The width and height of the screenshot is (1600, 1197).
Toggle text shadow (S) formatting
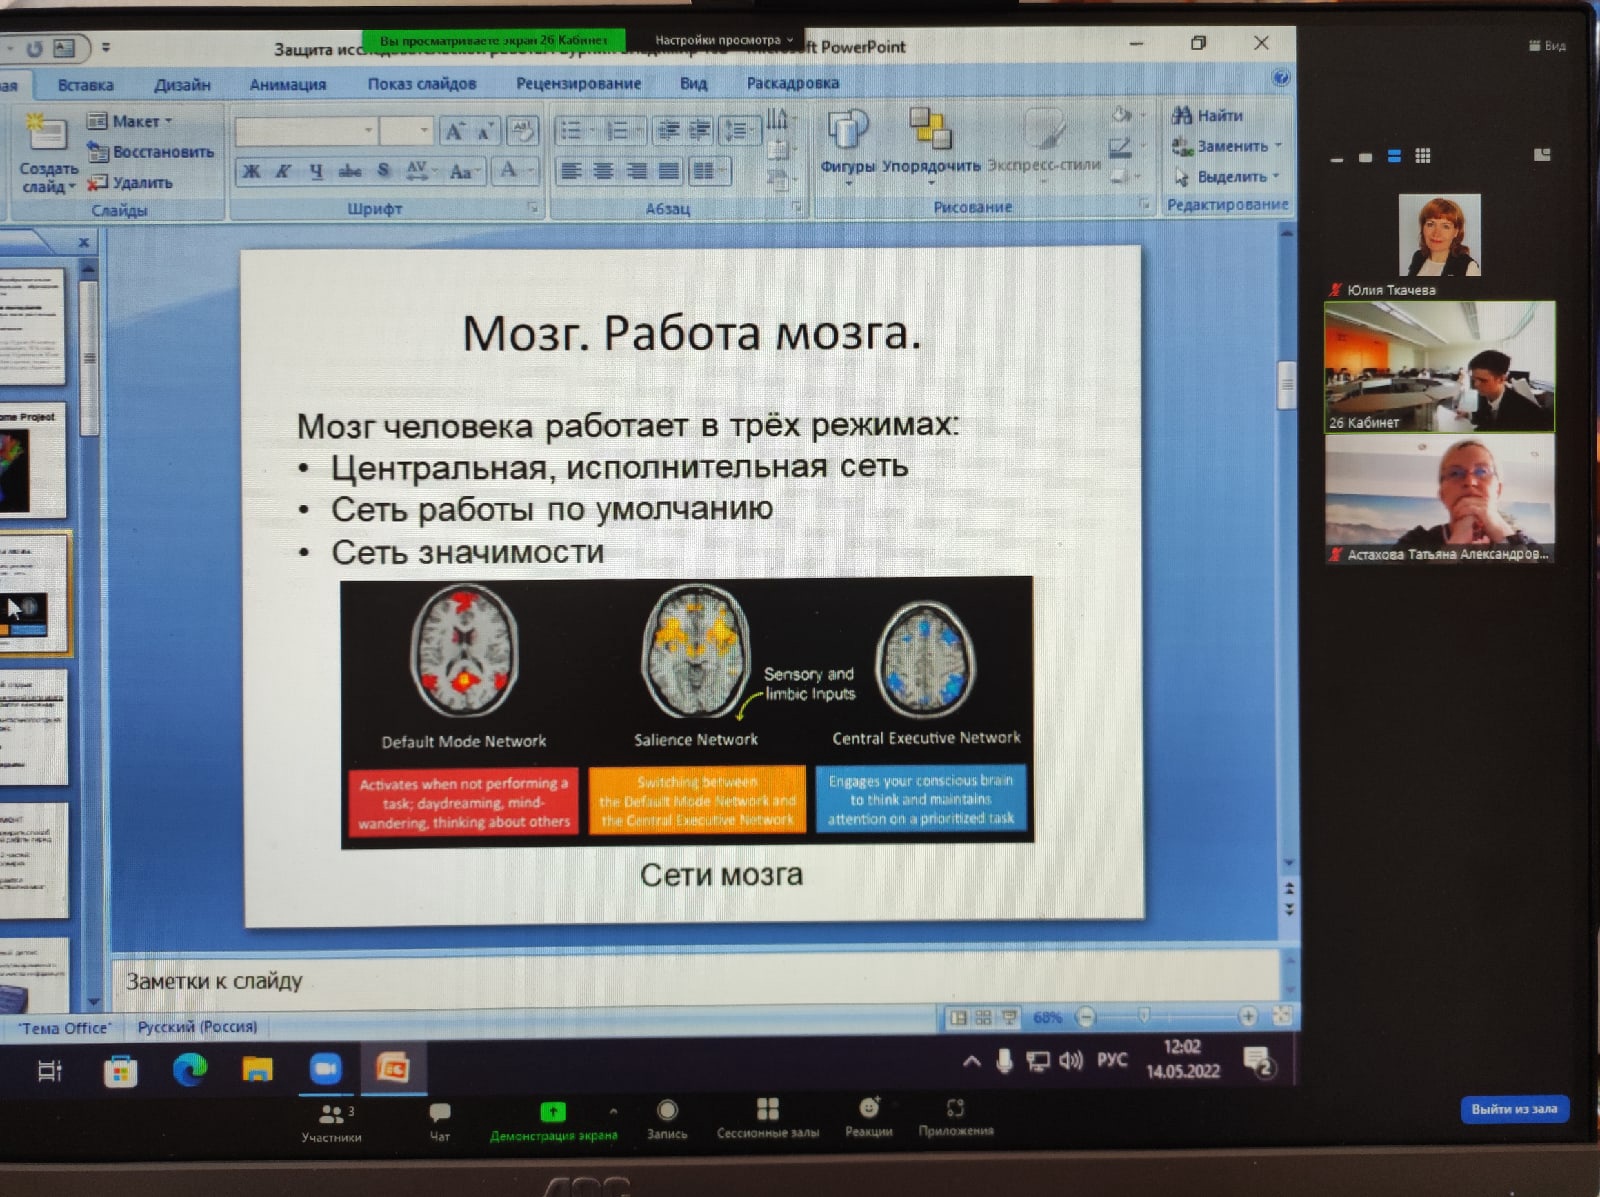[383, 171]
